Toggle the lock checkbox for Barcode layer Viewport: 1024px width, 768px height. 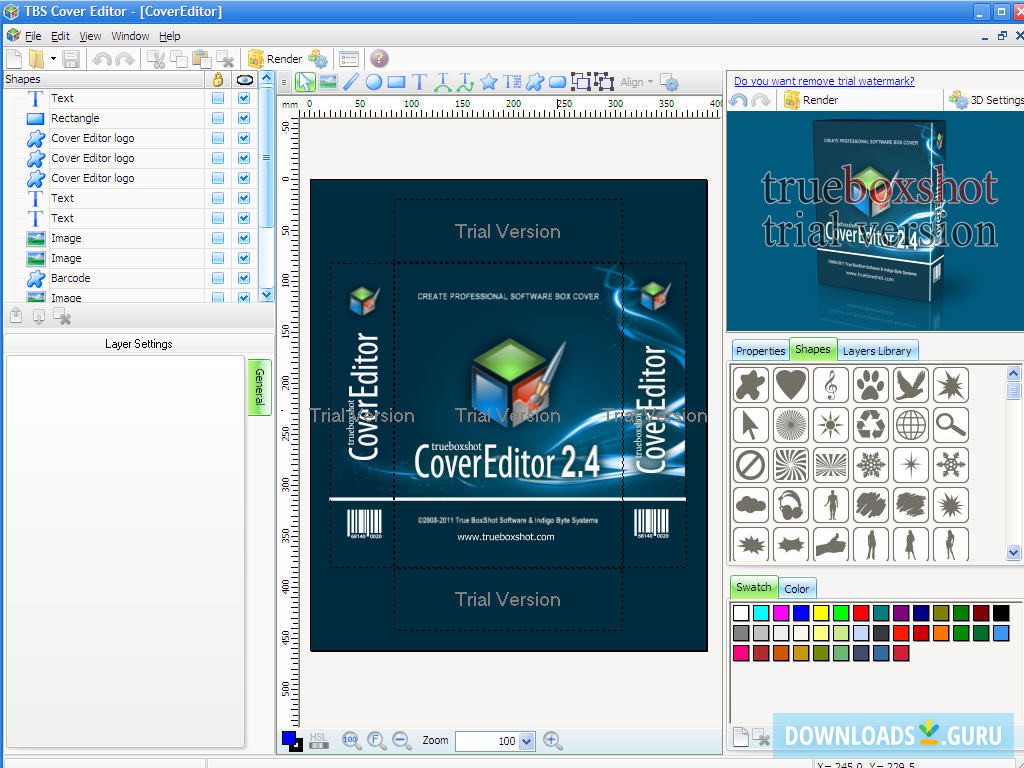(x=218, y=278)
